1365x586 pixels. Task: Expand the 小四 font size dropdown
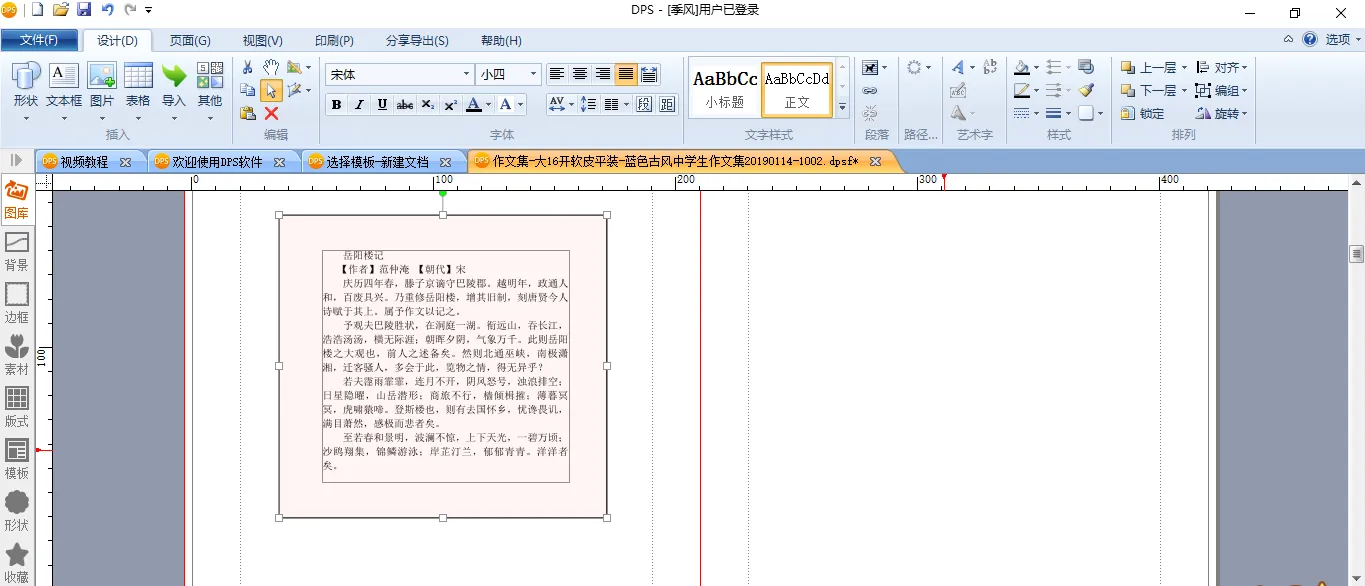pyautogui.click(x=533, y=74)
